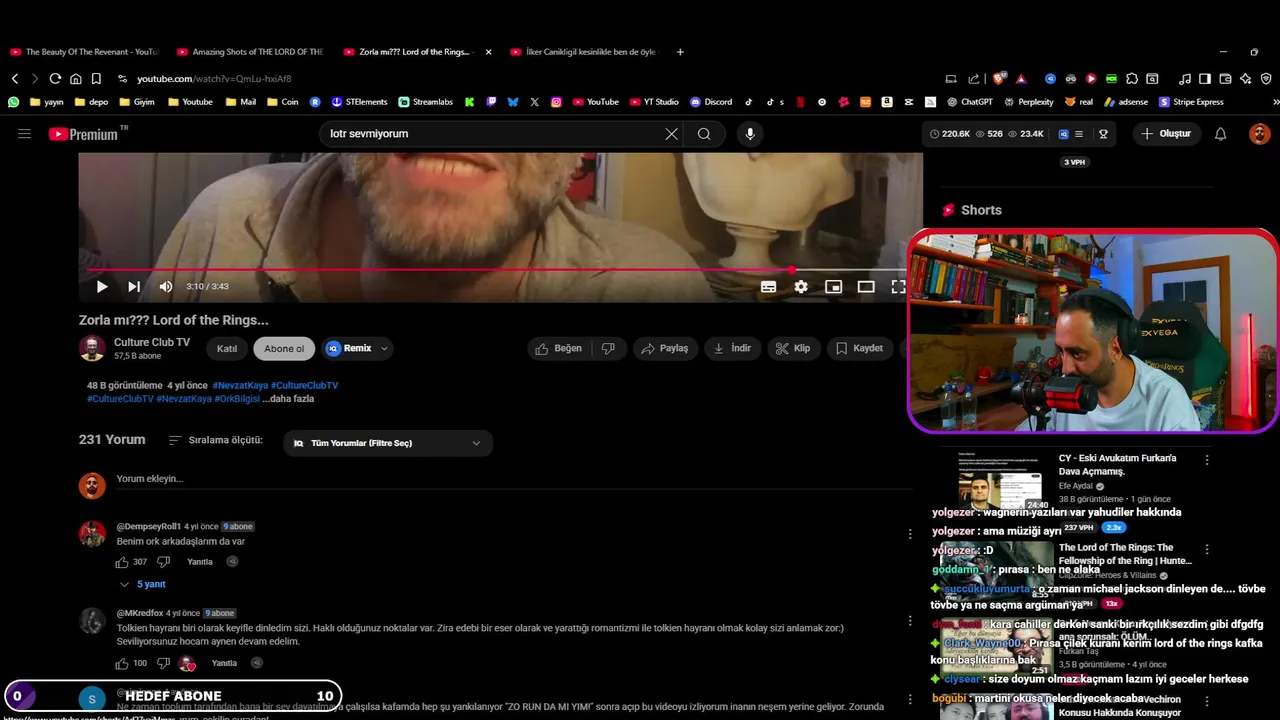Reload the current page
Screen dimensions: 1280x720
pos(55,79)
